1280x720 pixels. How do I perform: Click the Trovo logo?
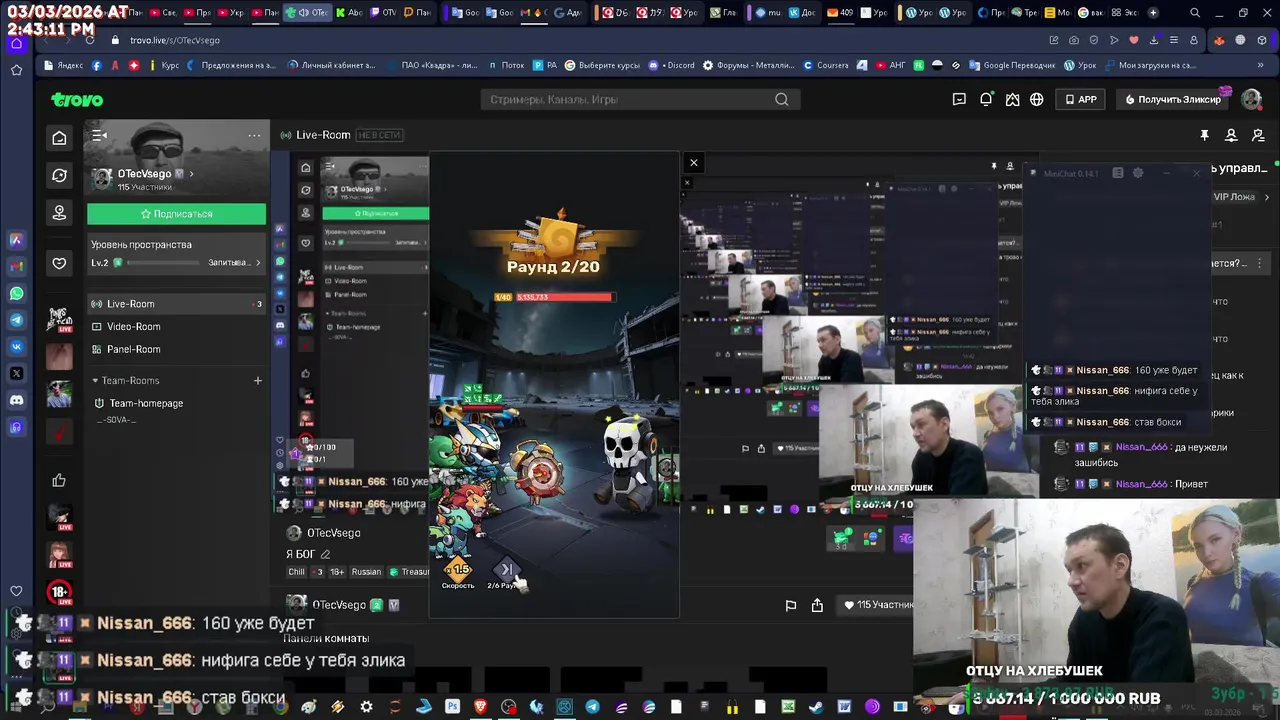(77, 100)
